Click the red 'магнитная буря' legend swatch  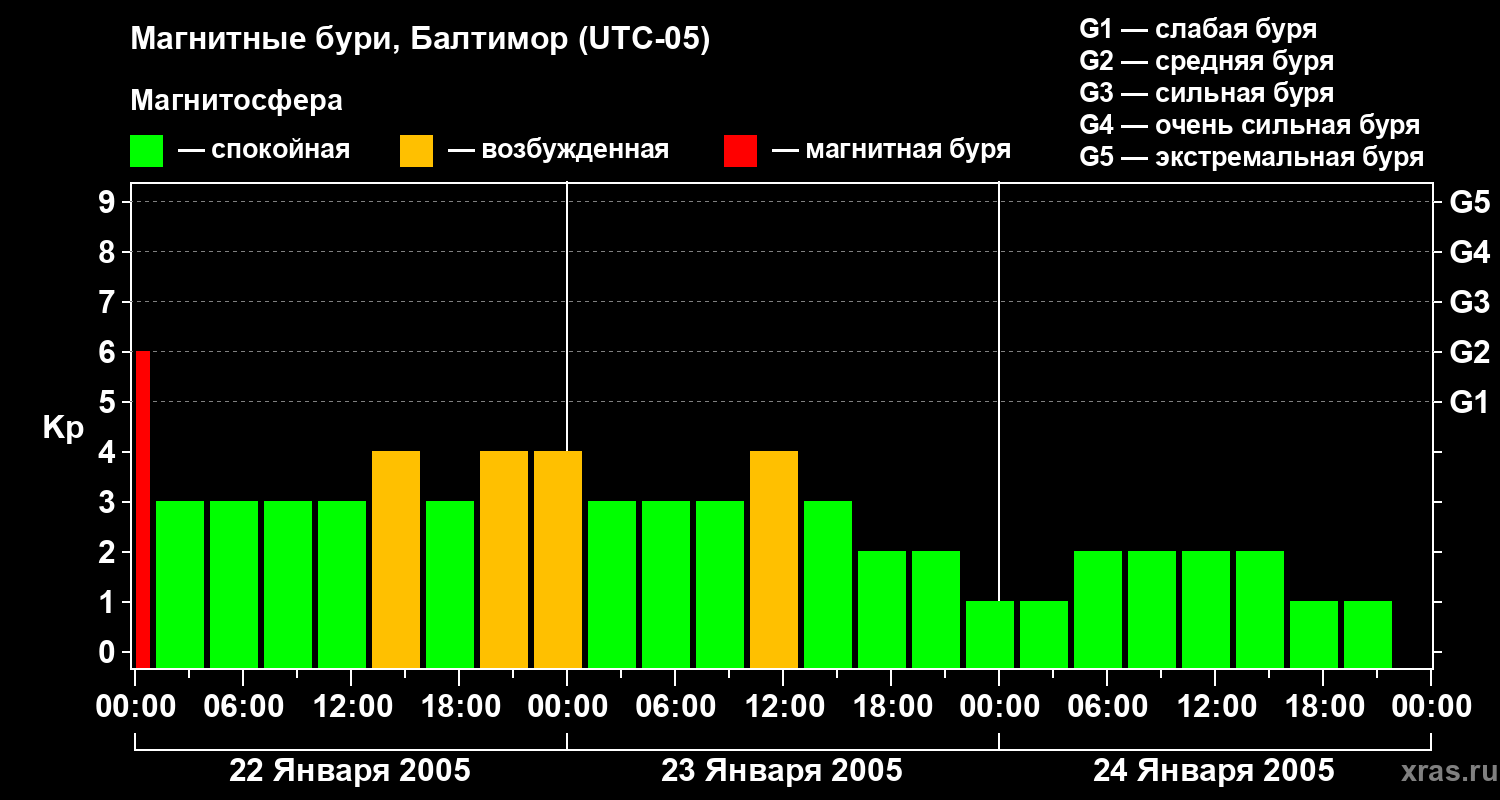(x=740, y=150)
